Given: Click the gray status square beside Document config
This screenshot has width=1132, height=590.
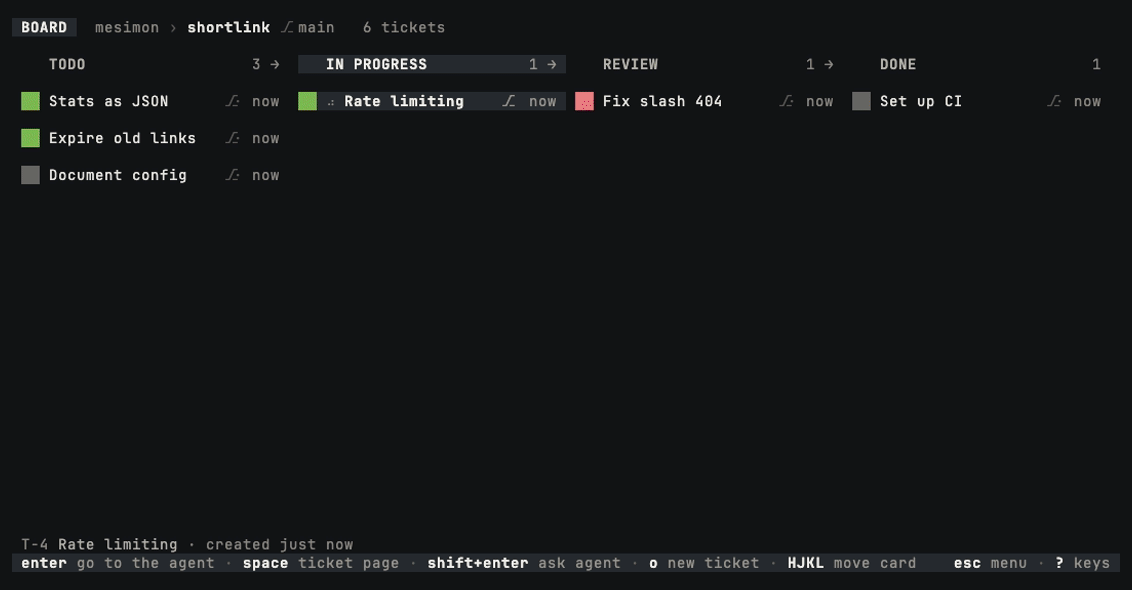Looking at the screenshot, I should coord(30,175).
